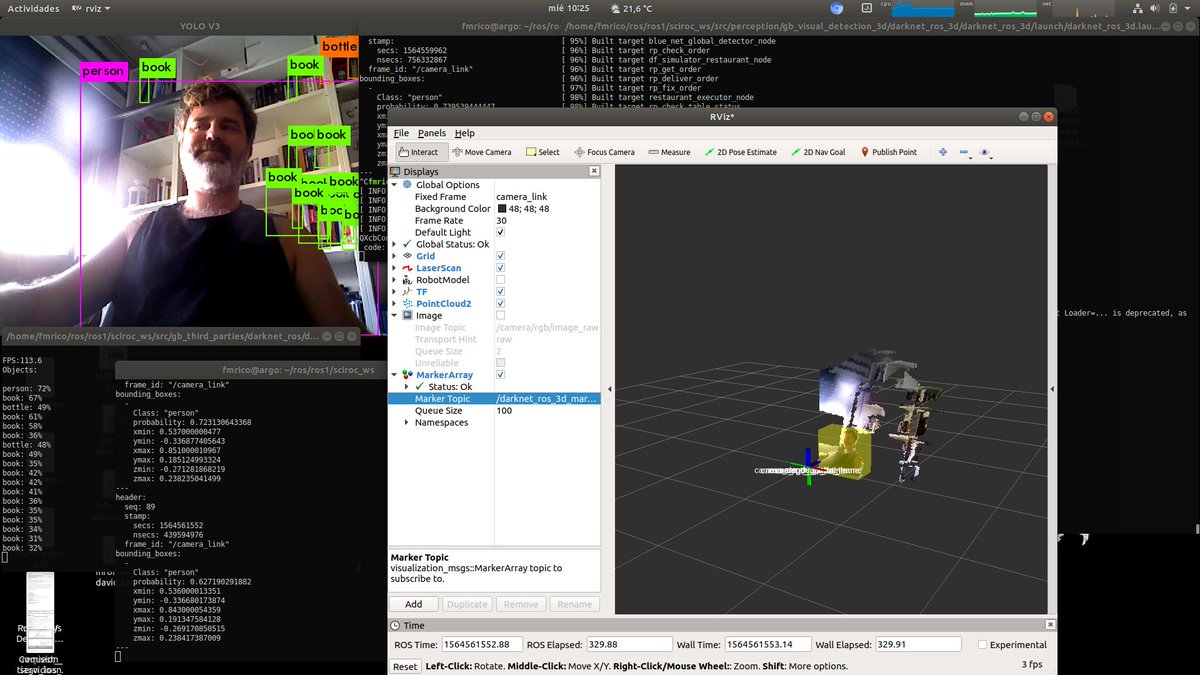This screenshot has height=675, width=1200.
Task: Click the Image display icon
Action: pos(407,316)
